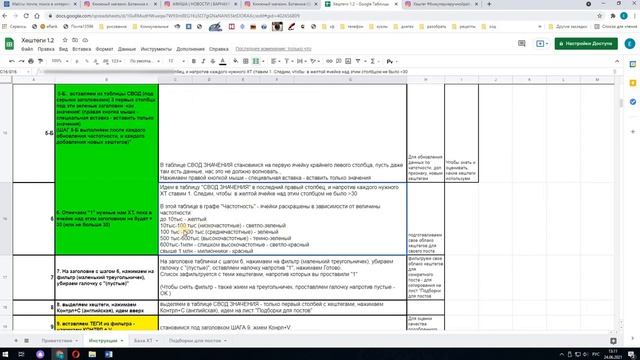Screen dimensions: 640x360
Task: Open the Keep notes side panel icon
Action: 633,83
